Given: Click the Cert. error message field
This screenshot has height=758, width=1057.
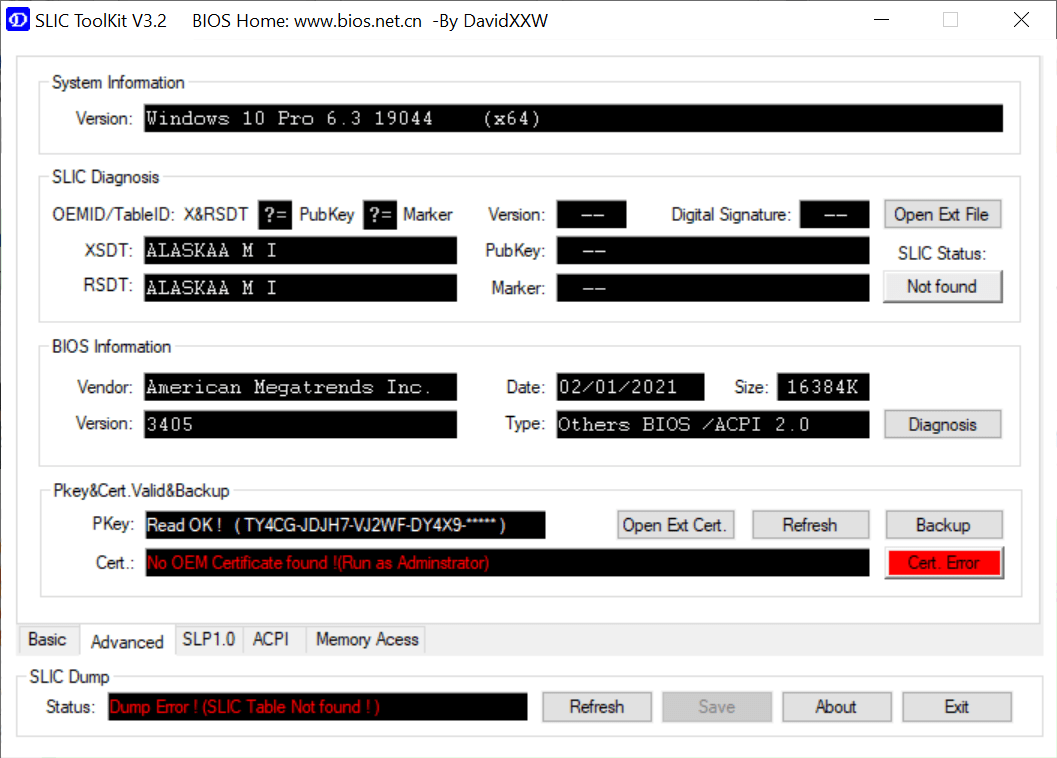Looking at the screenshot, I should (507, 562).
